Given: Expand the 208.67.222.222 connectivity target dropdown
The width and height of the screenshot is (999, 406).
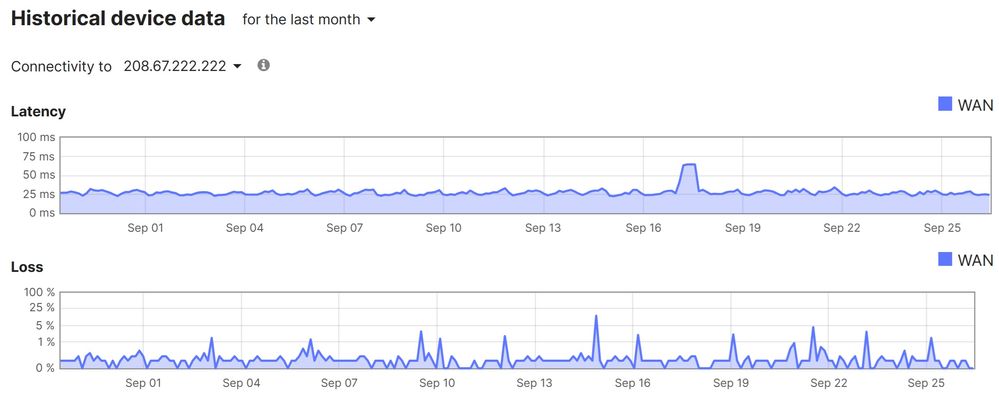Looking at the screenshot, I should pos(183,66).
